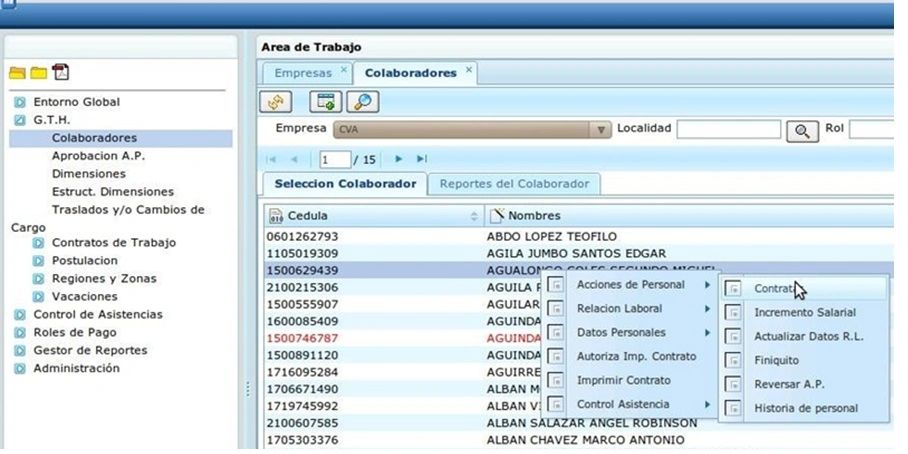Switch to the Empresas tab

[x=303, y=73]
